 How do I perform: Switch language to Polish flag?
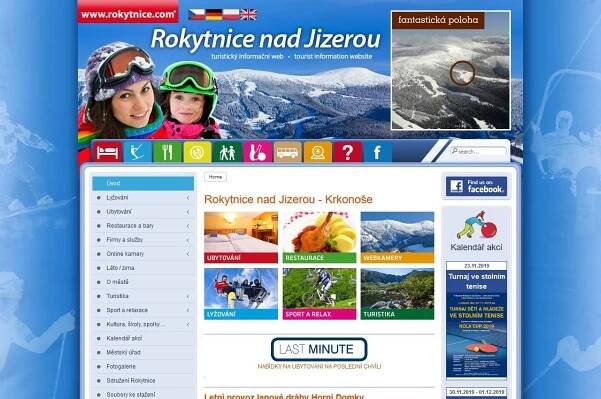[231, 15]
